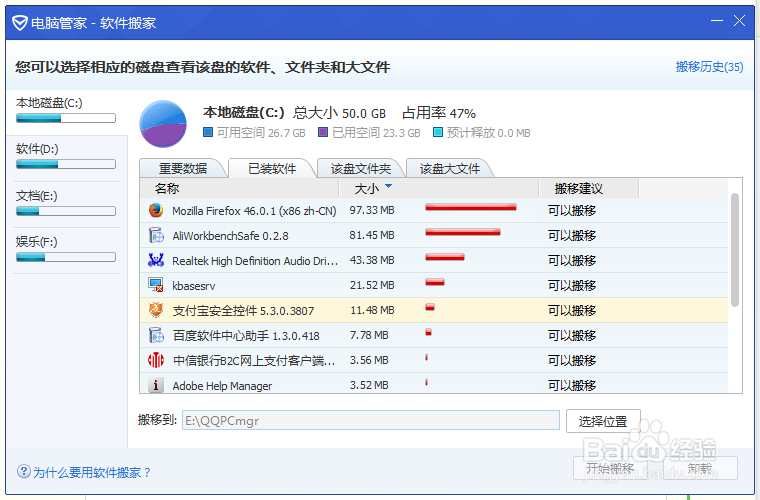Click the 支付宝安全控件 shield icon

156,310
